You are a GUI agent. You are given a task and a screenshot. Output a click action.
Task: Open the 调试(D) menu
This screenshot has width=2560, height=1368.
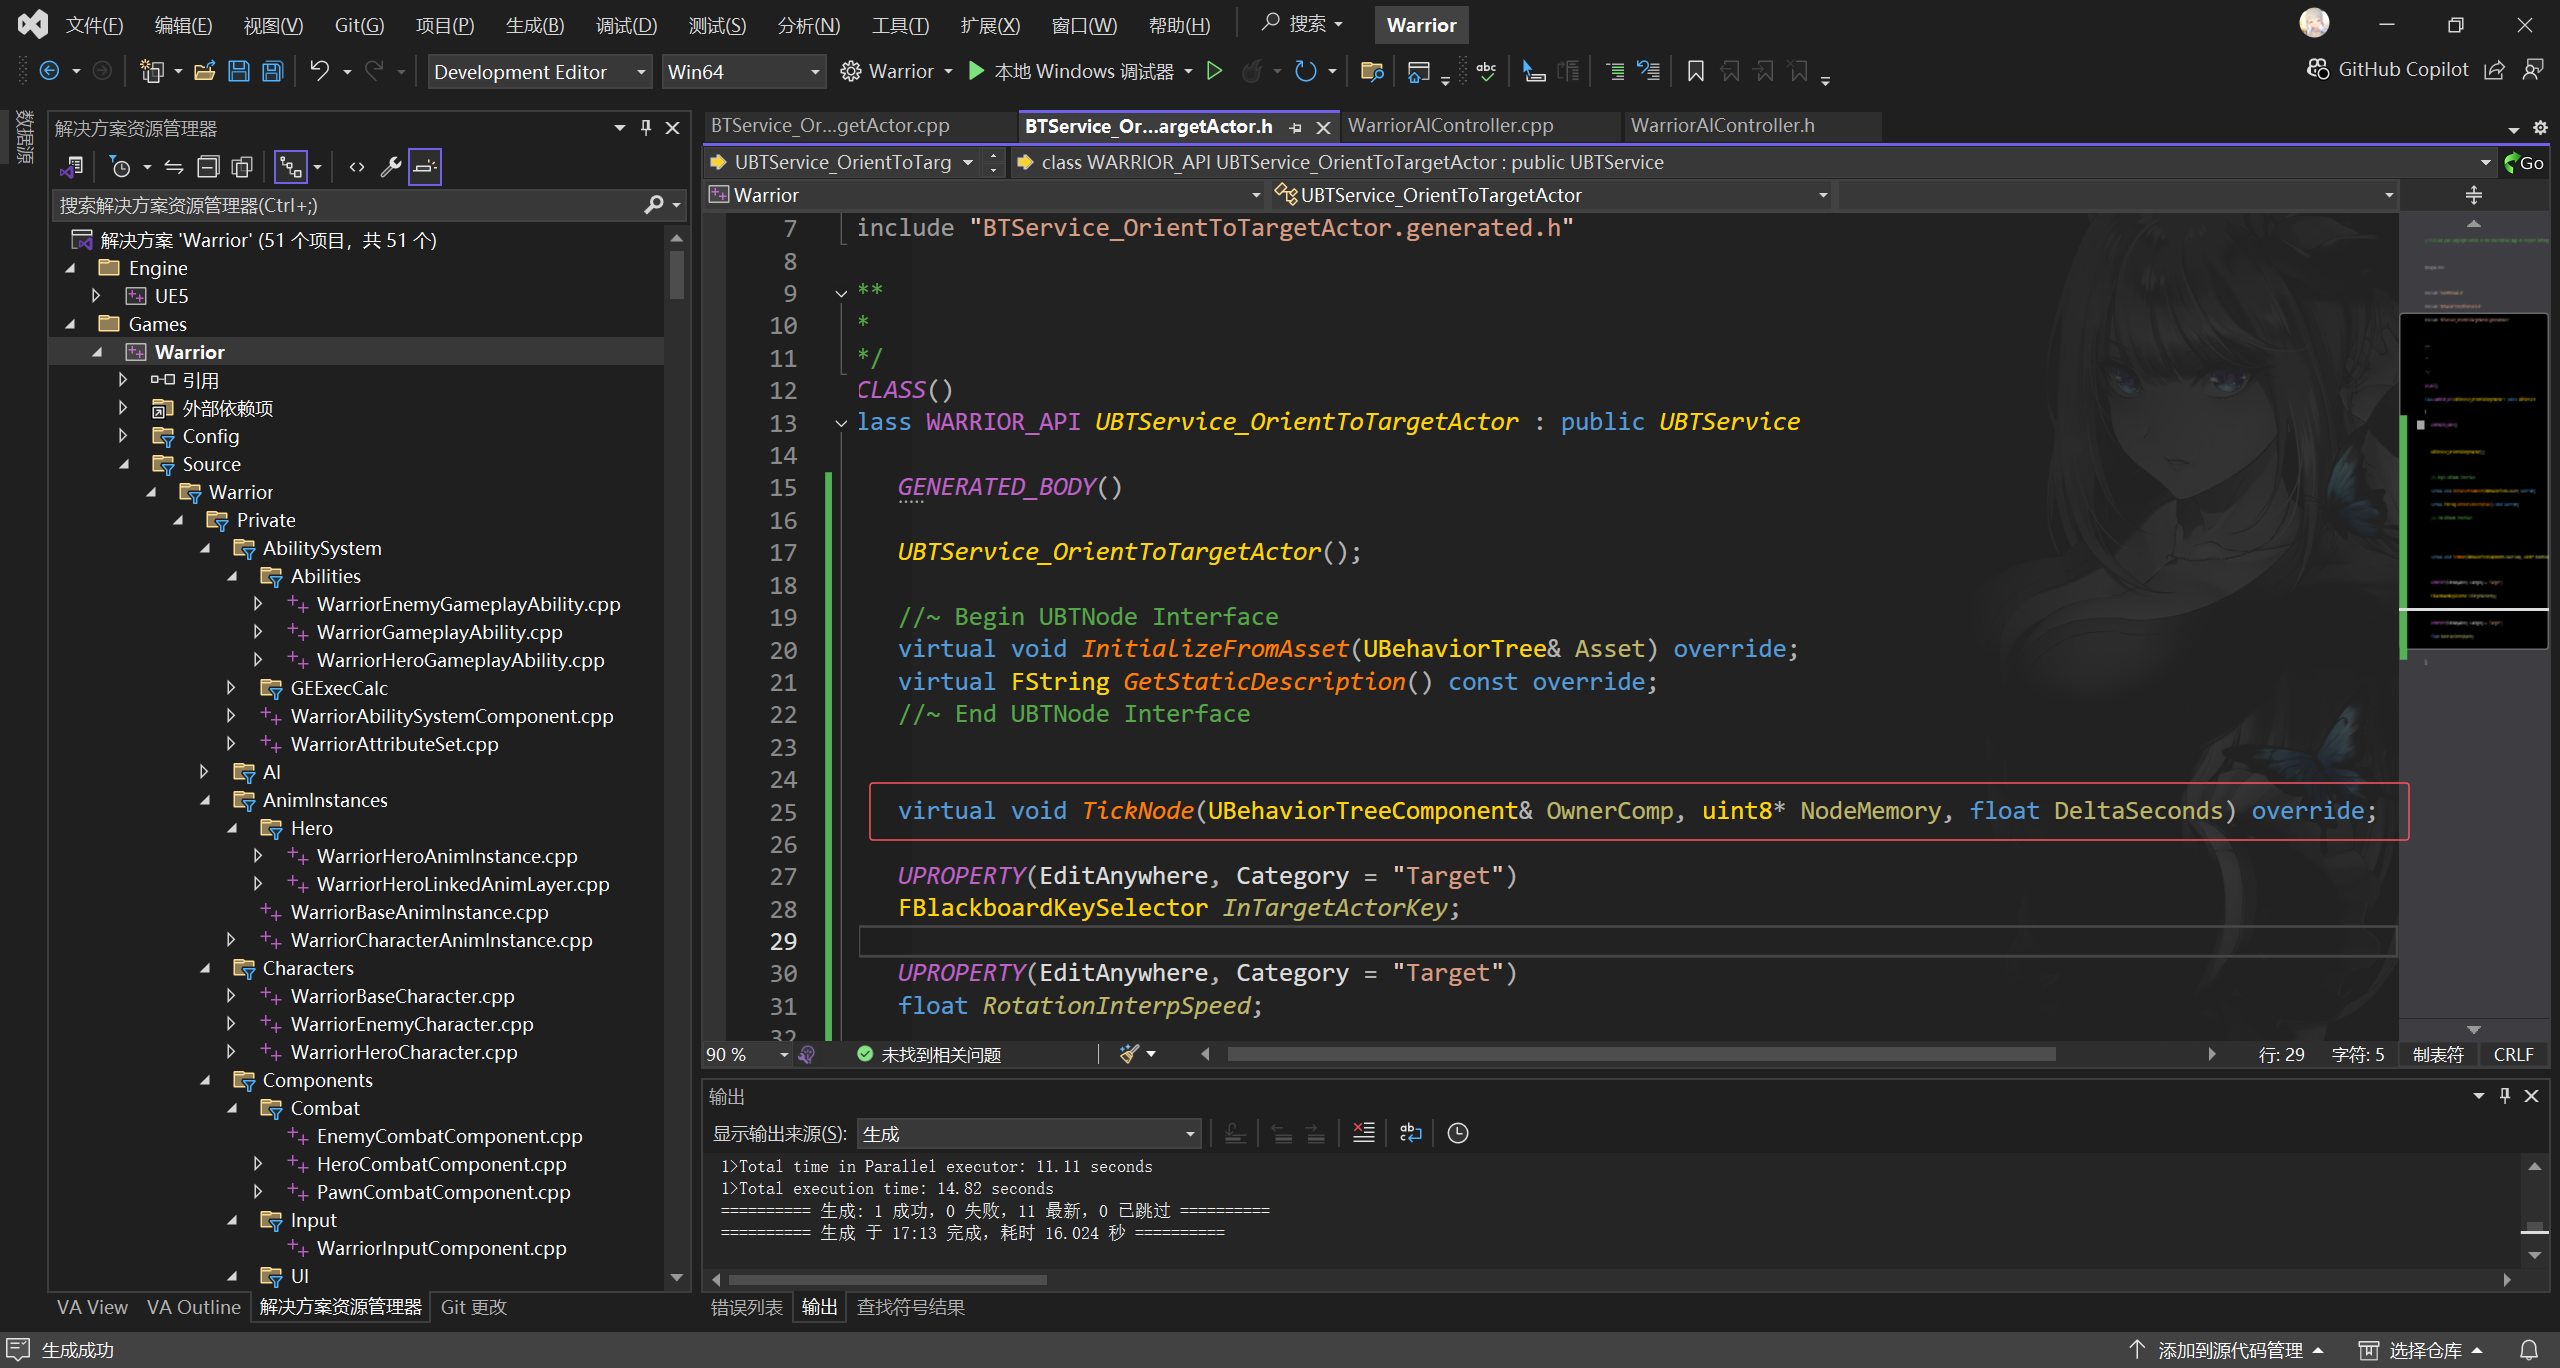click(626, 25)
